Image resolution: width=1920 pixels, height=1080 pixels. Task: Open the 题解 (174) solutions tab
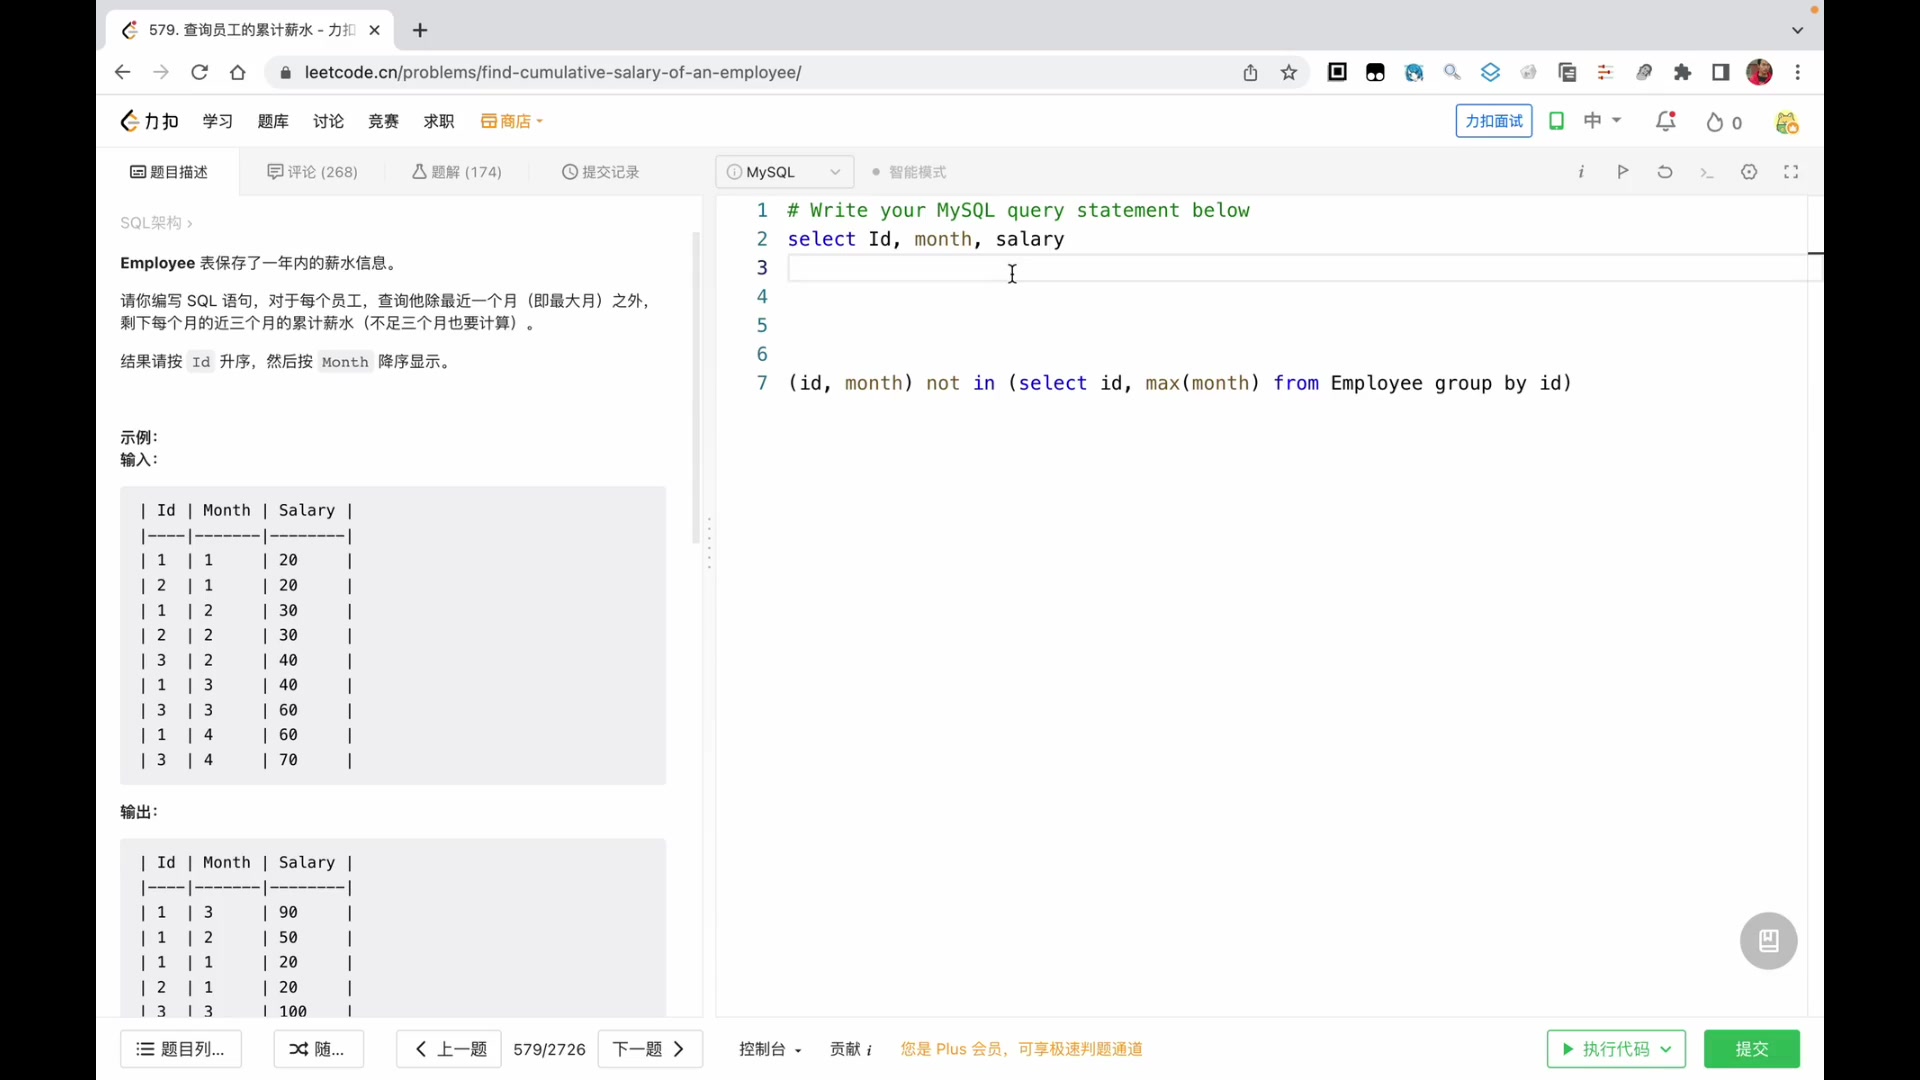click(x=457, y=172)
